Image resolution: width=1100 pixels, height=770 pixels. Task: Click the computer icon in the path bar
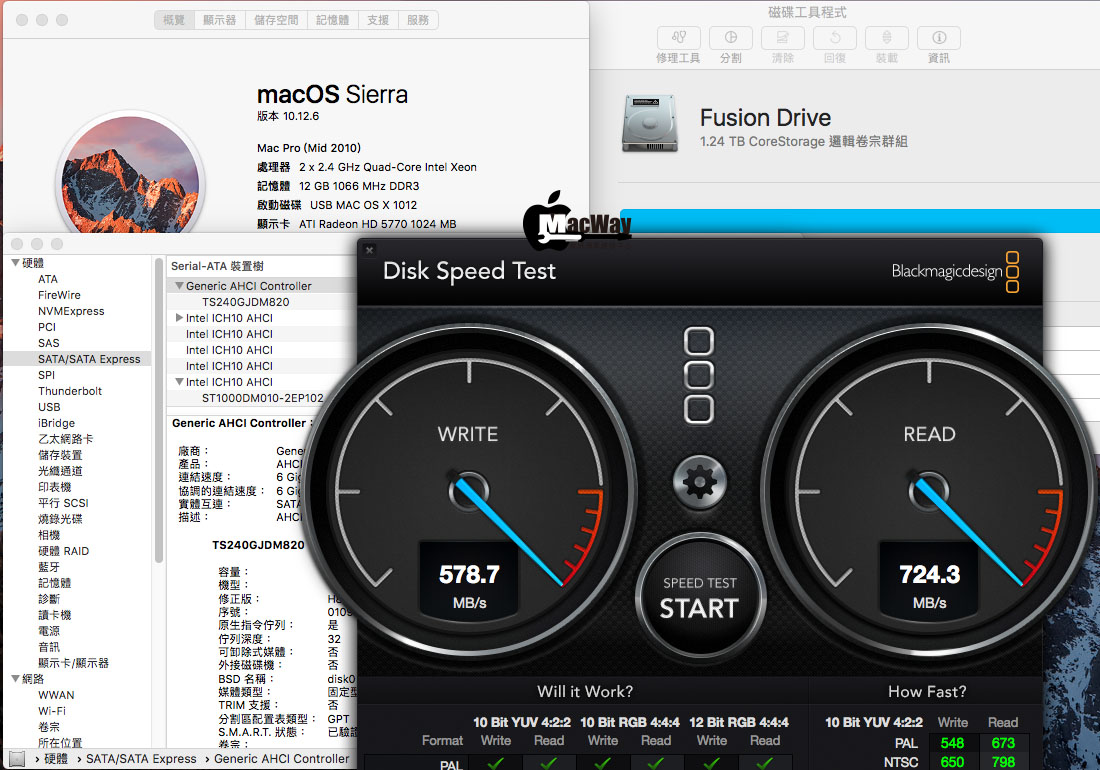17,759
